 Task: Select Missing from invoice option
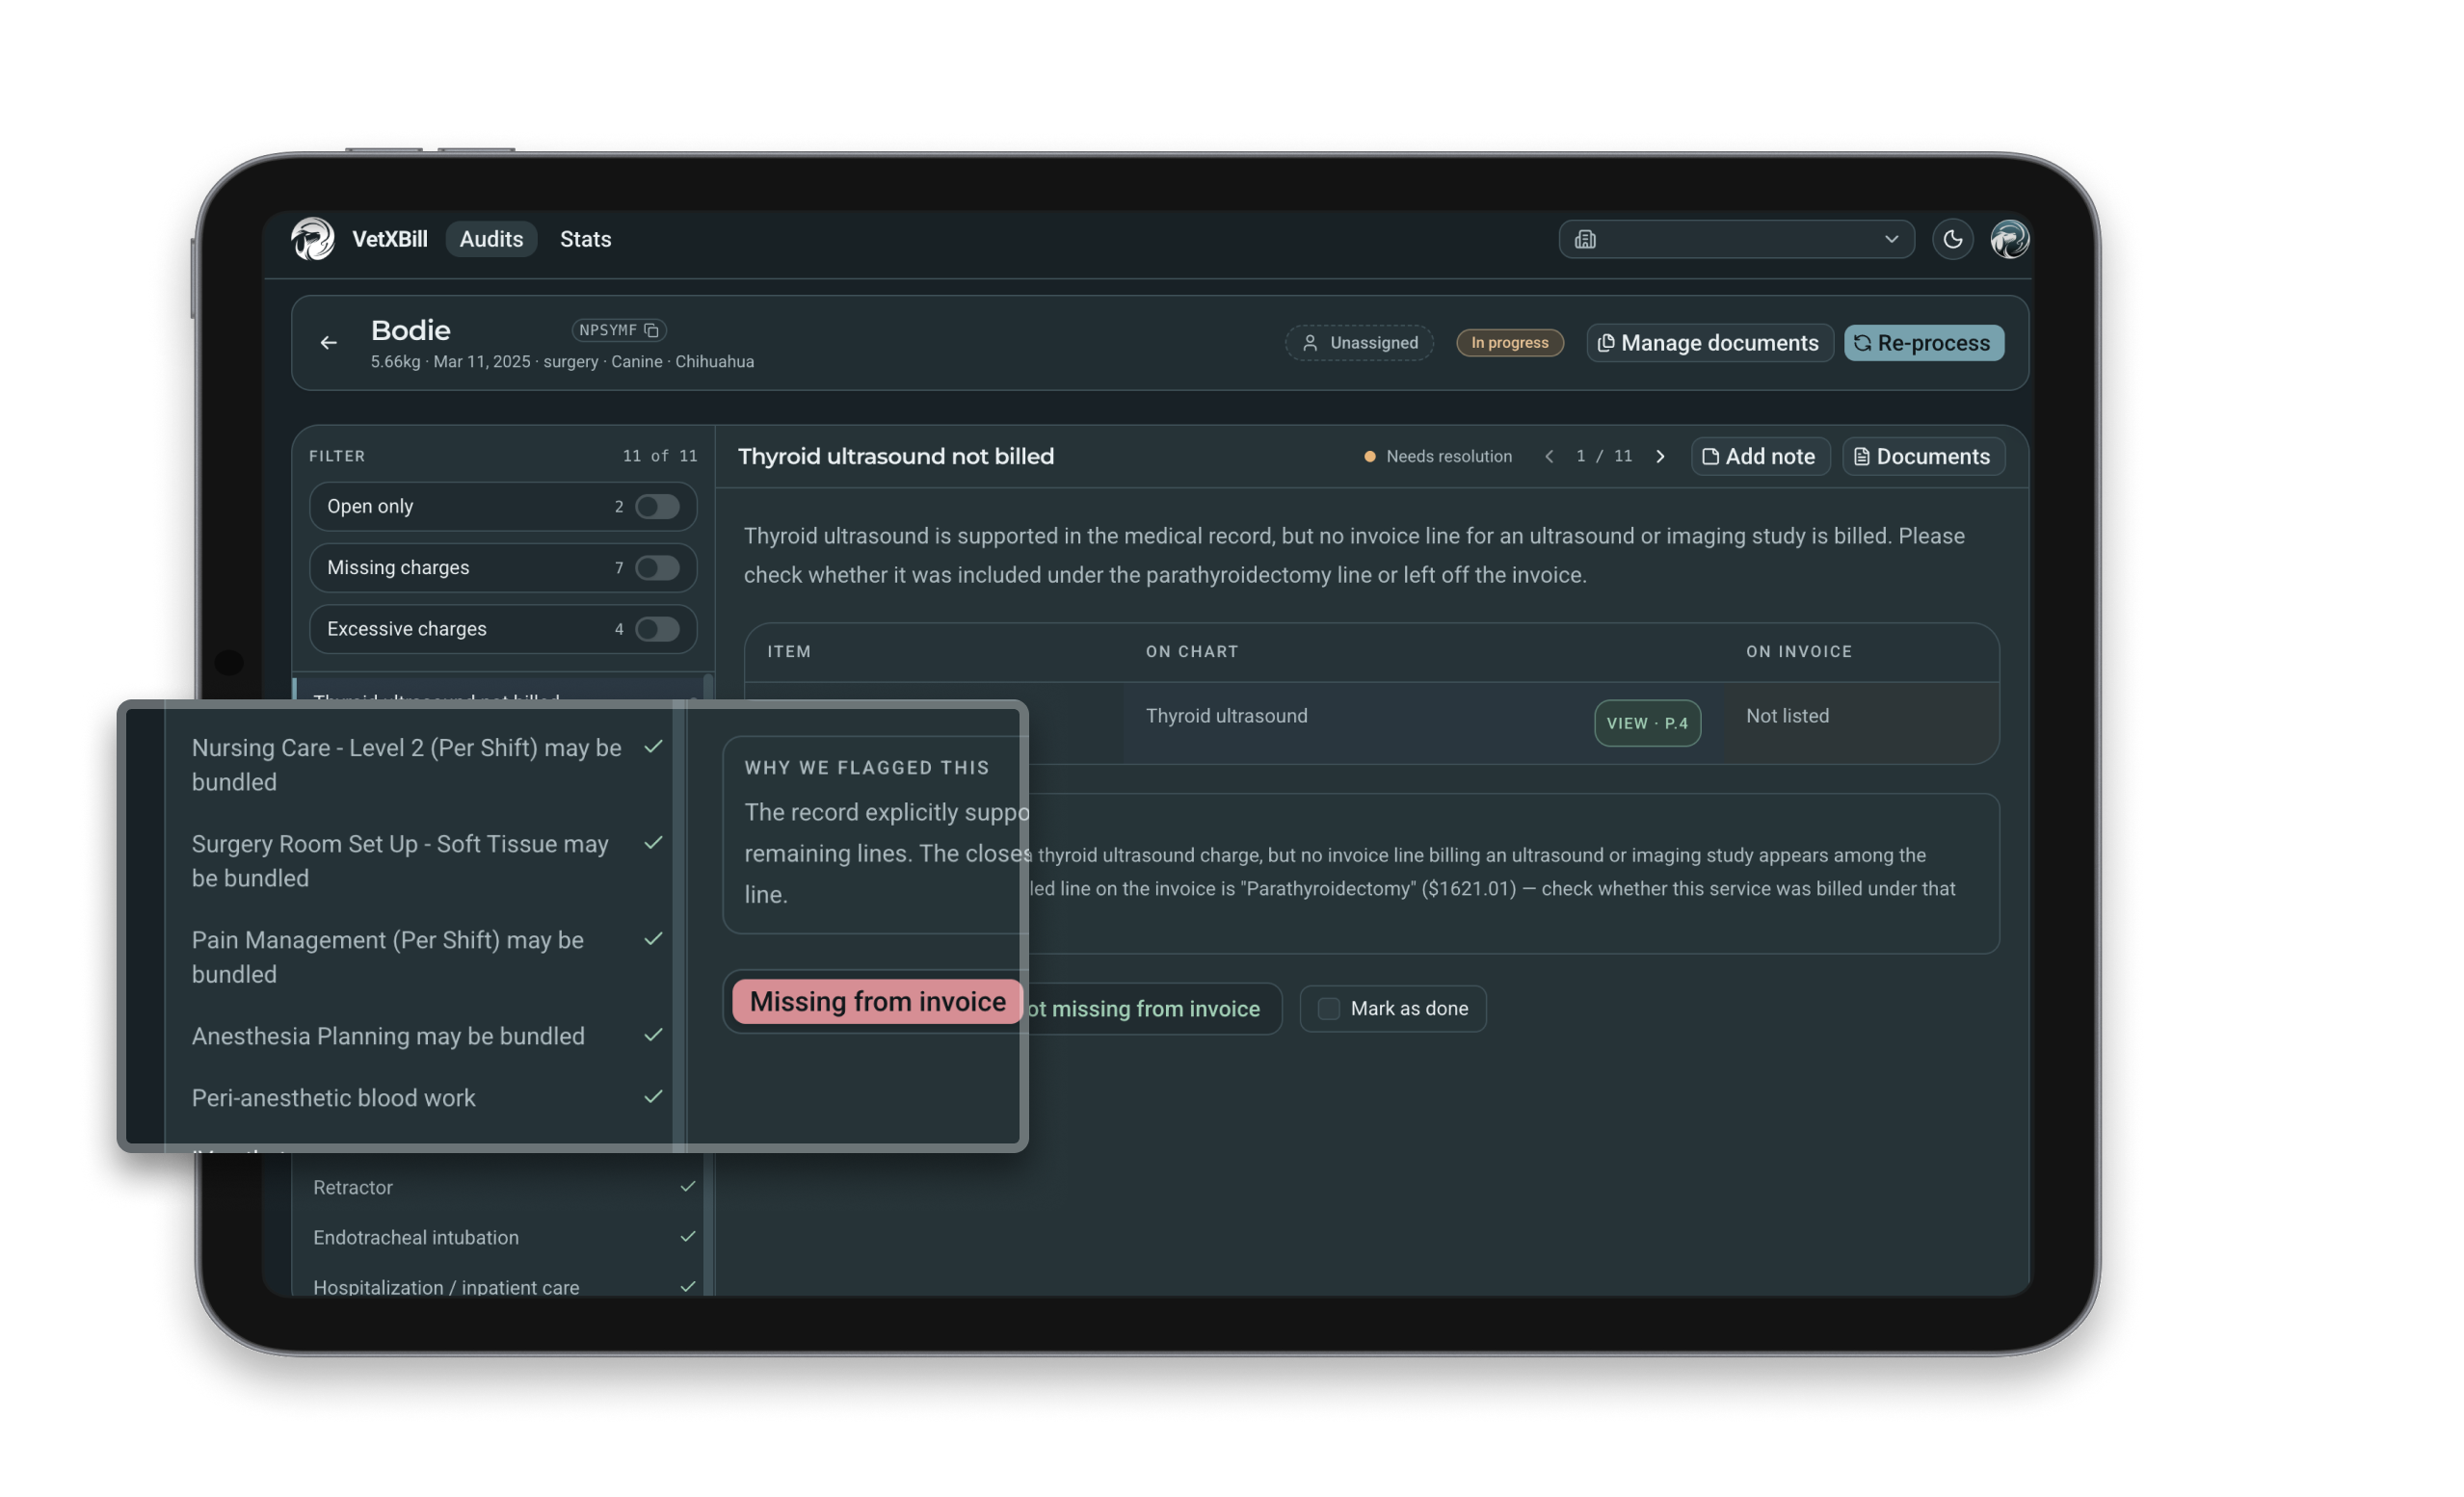877,1001
